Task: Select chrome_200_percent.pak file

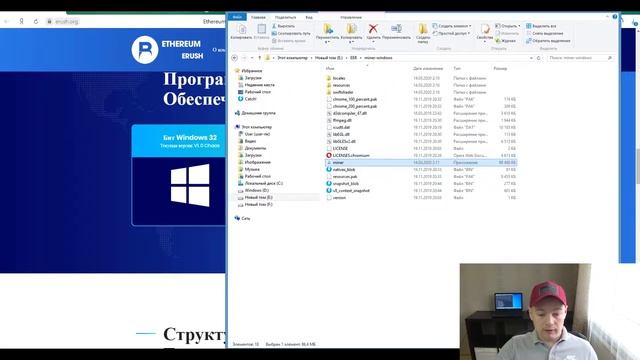Action: point(355,106)
